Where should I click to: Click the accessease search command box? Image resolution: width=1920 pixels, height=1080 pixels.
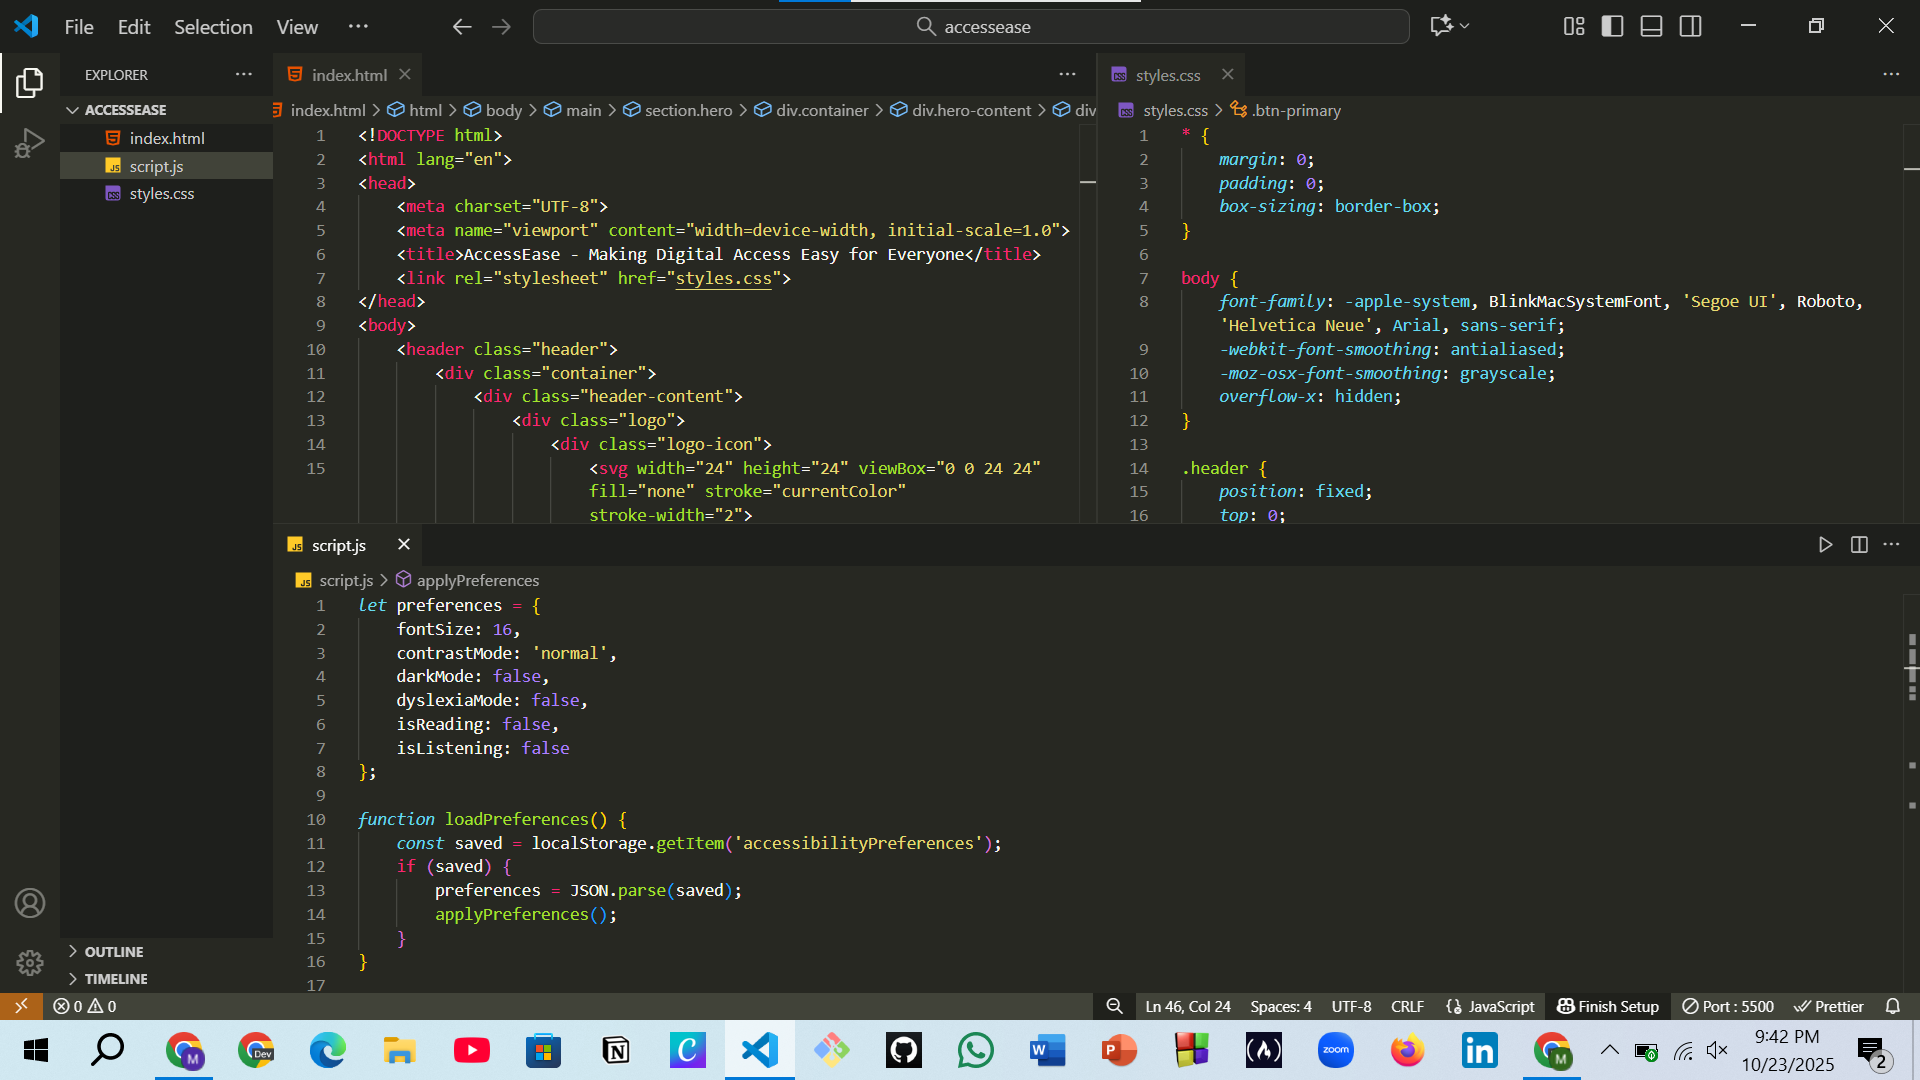point(971,27)
